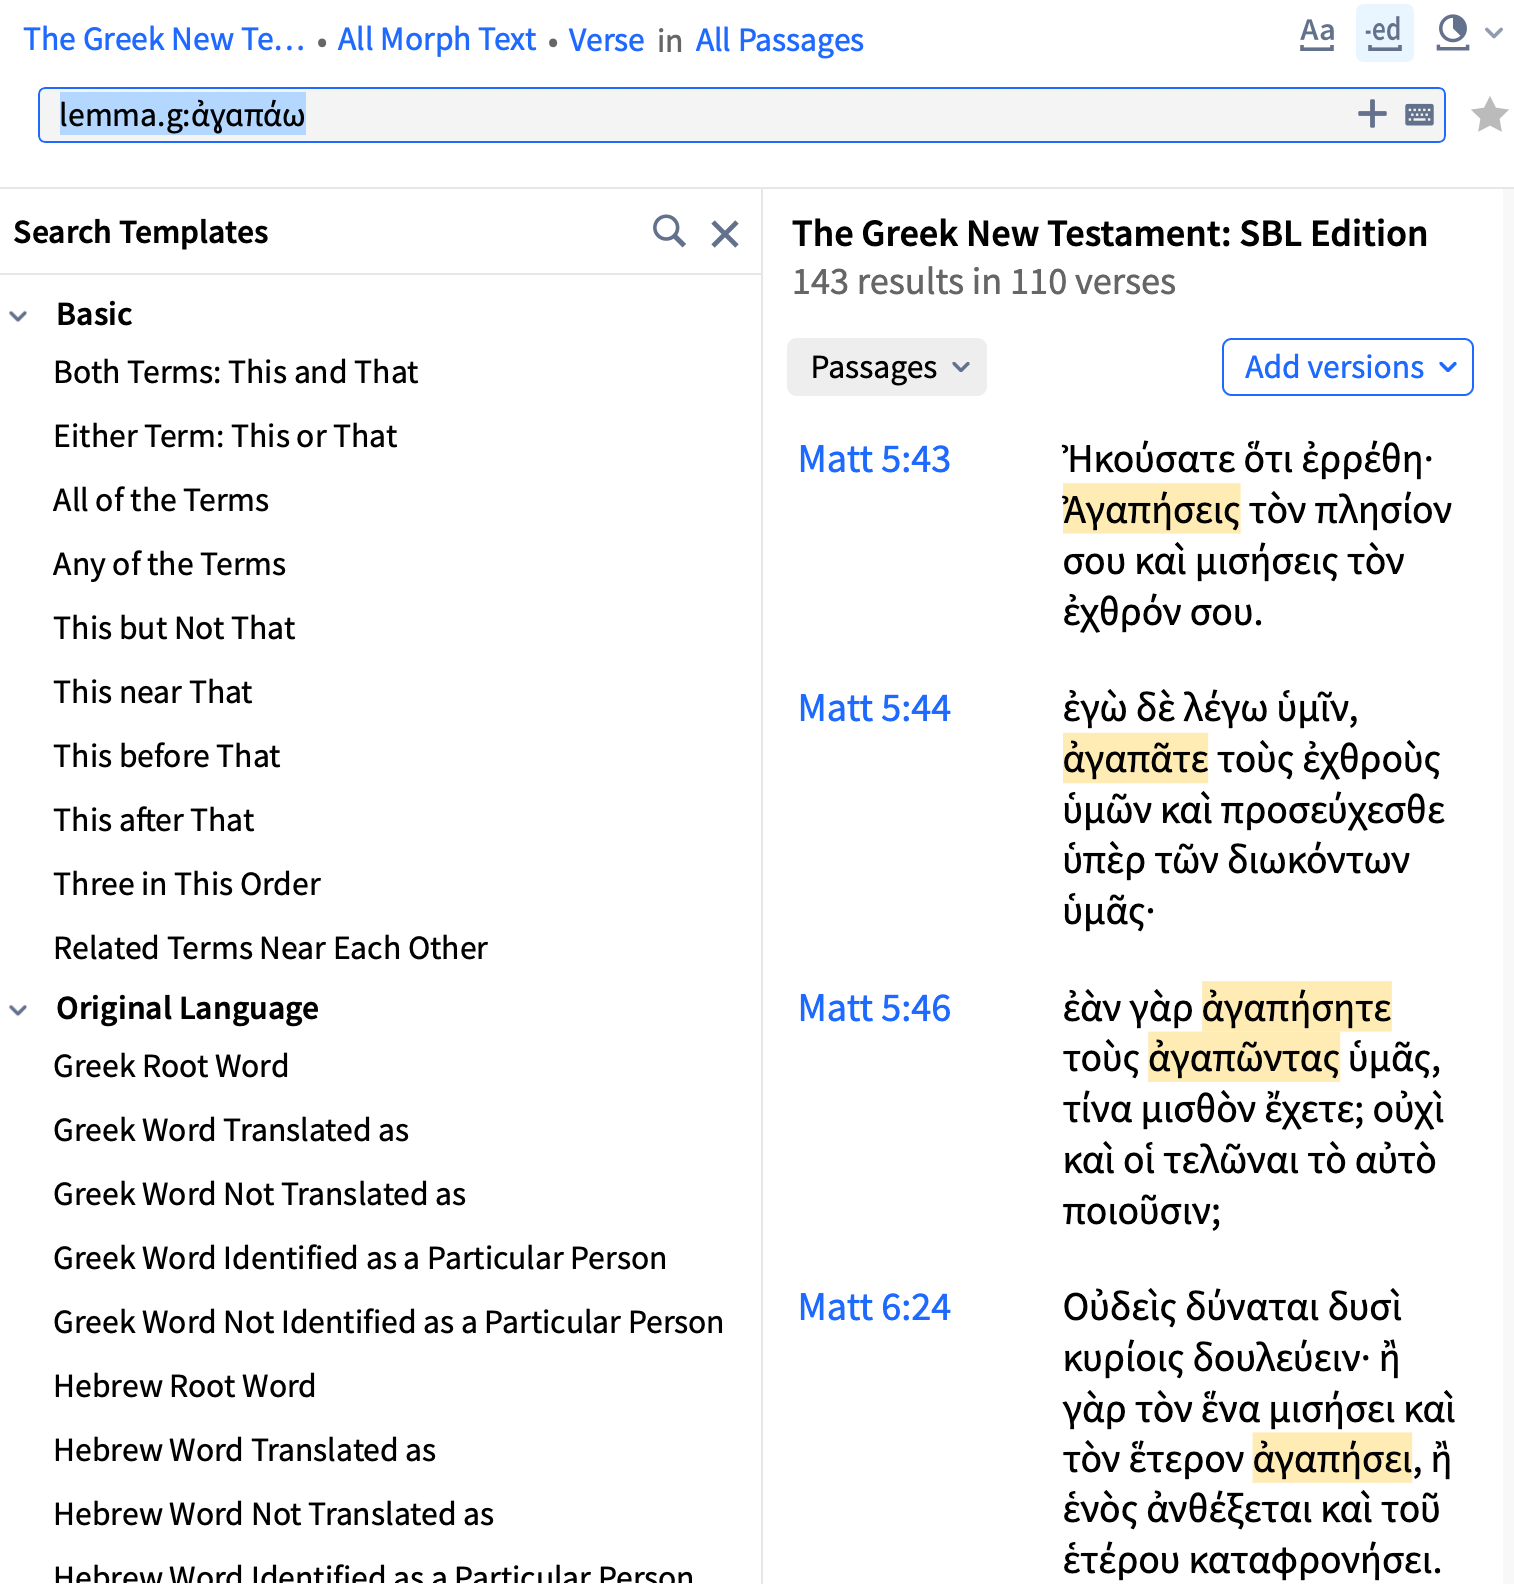Select Hebrew Root Word template
This screenshot has width=1514, height=1584.
[x=185, y=1386]
